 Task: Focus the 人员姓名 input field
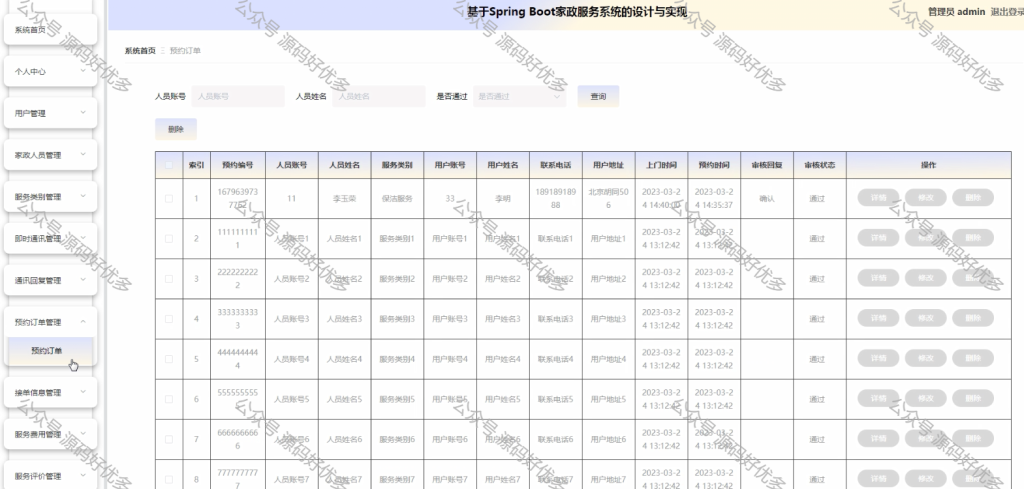(379, 96)
